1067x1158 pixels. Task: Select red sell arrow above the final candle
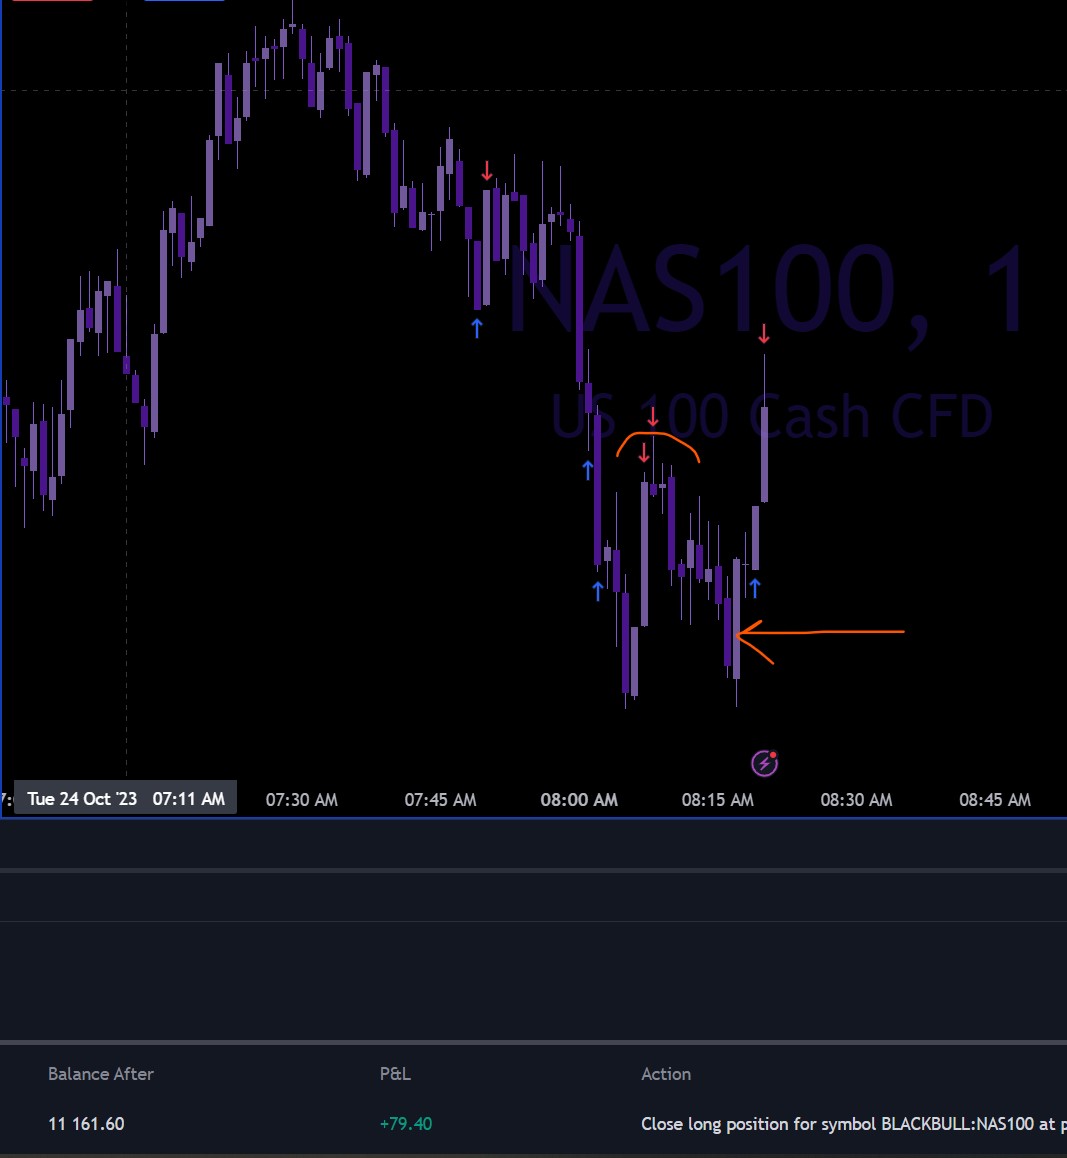764,334
